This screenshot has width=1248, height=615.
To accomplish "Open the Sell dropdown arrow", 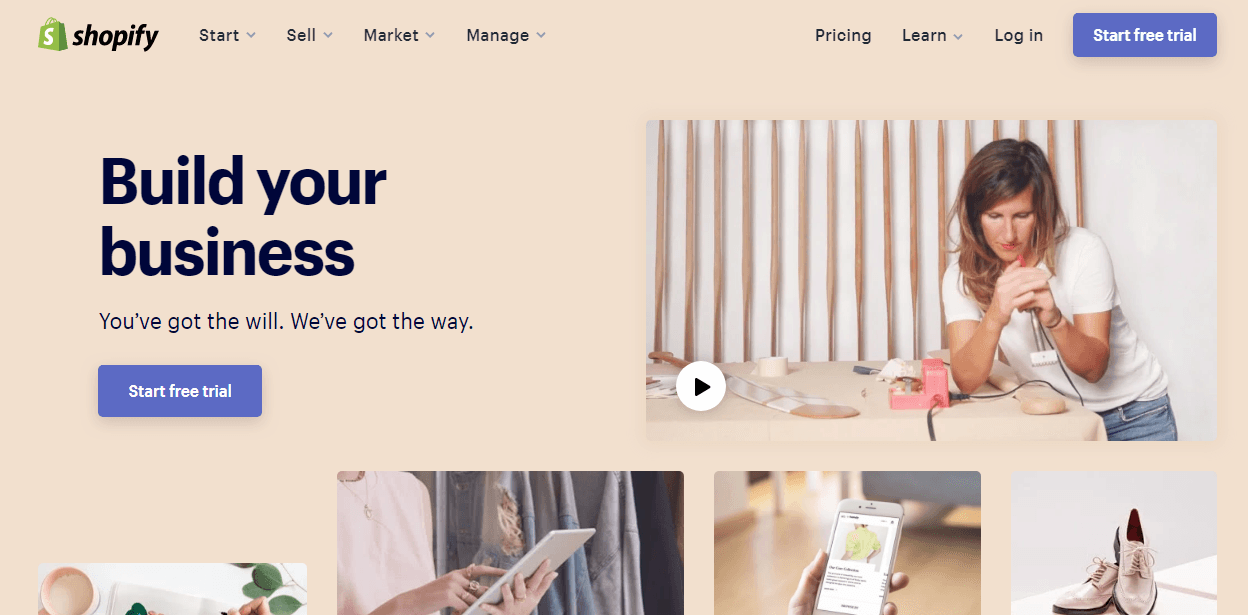I will tap(328, 35).
